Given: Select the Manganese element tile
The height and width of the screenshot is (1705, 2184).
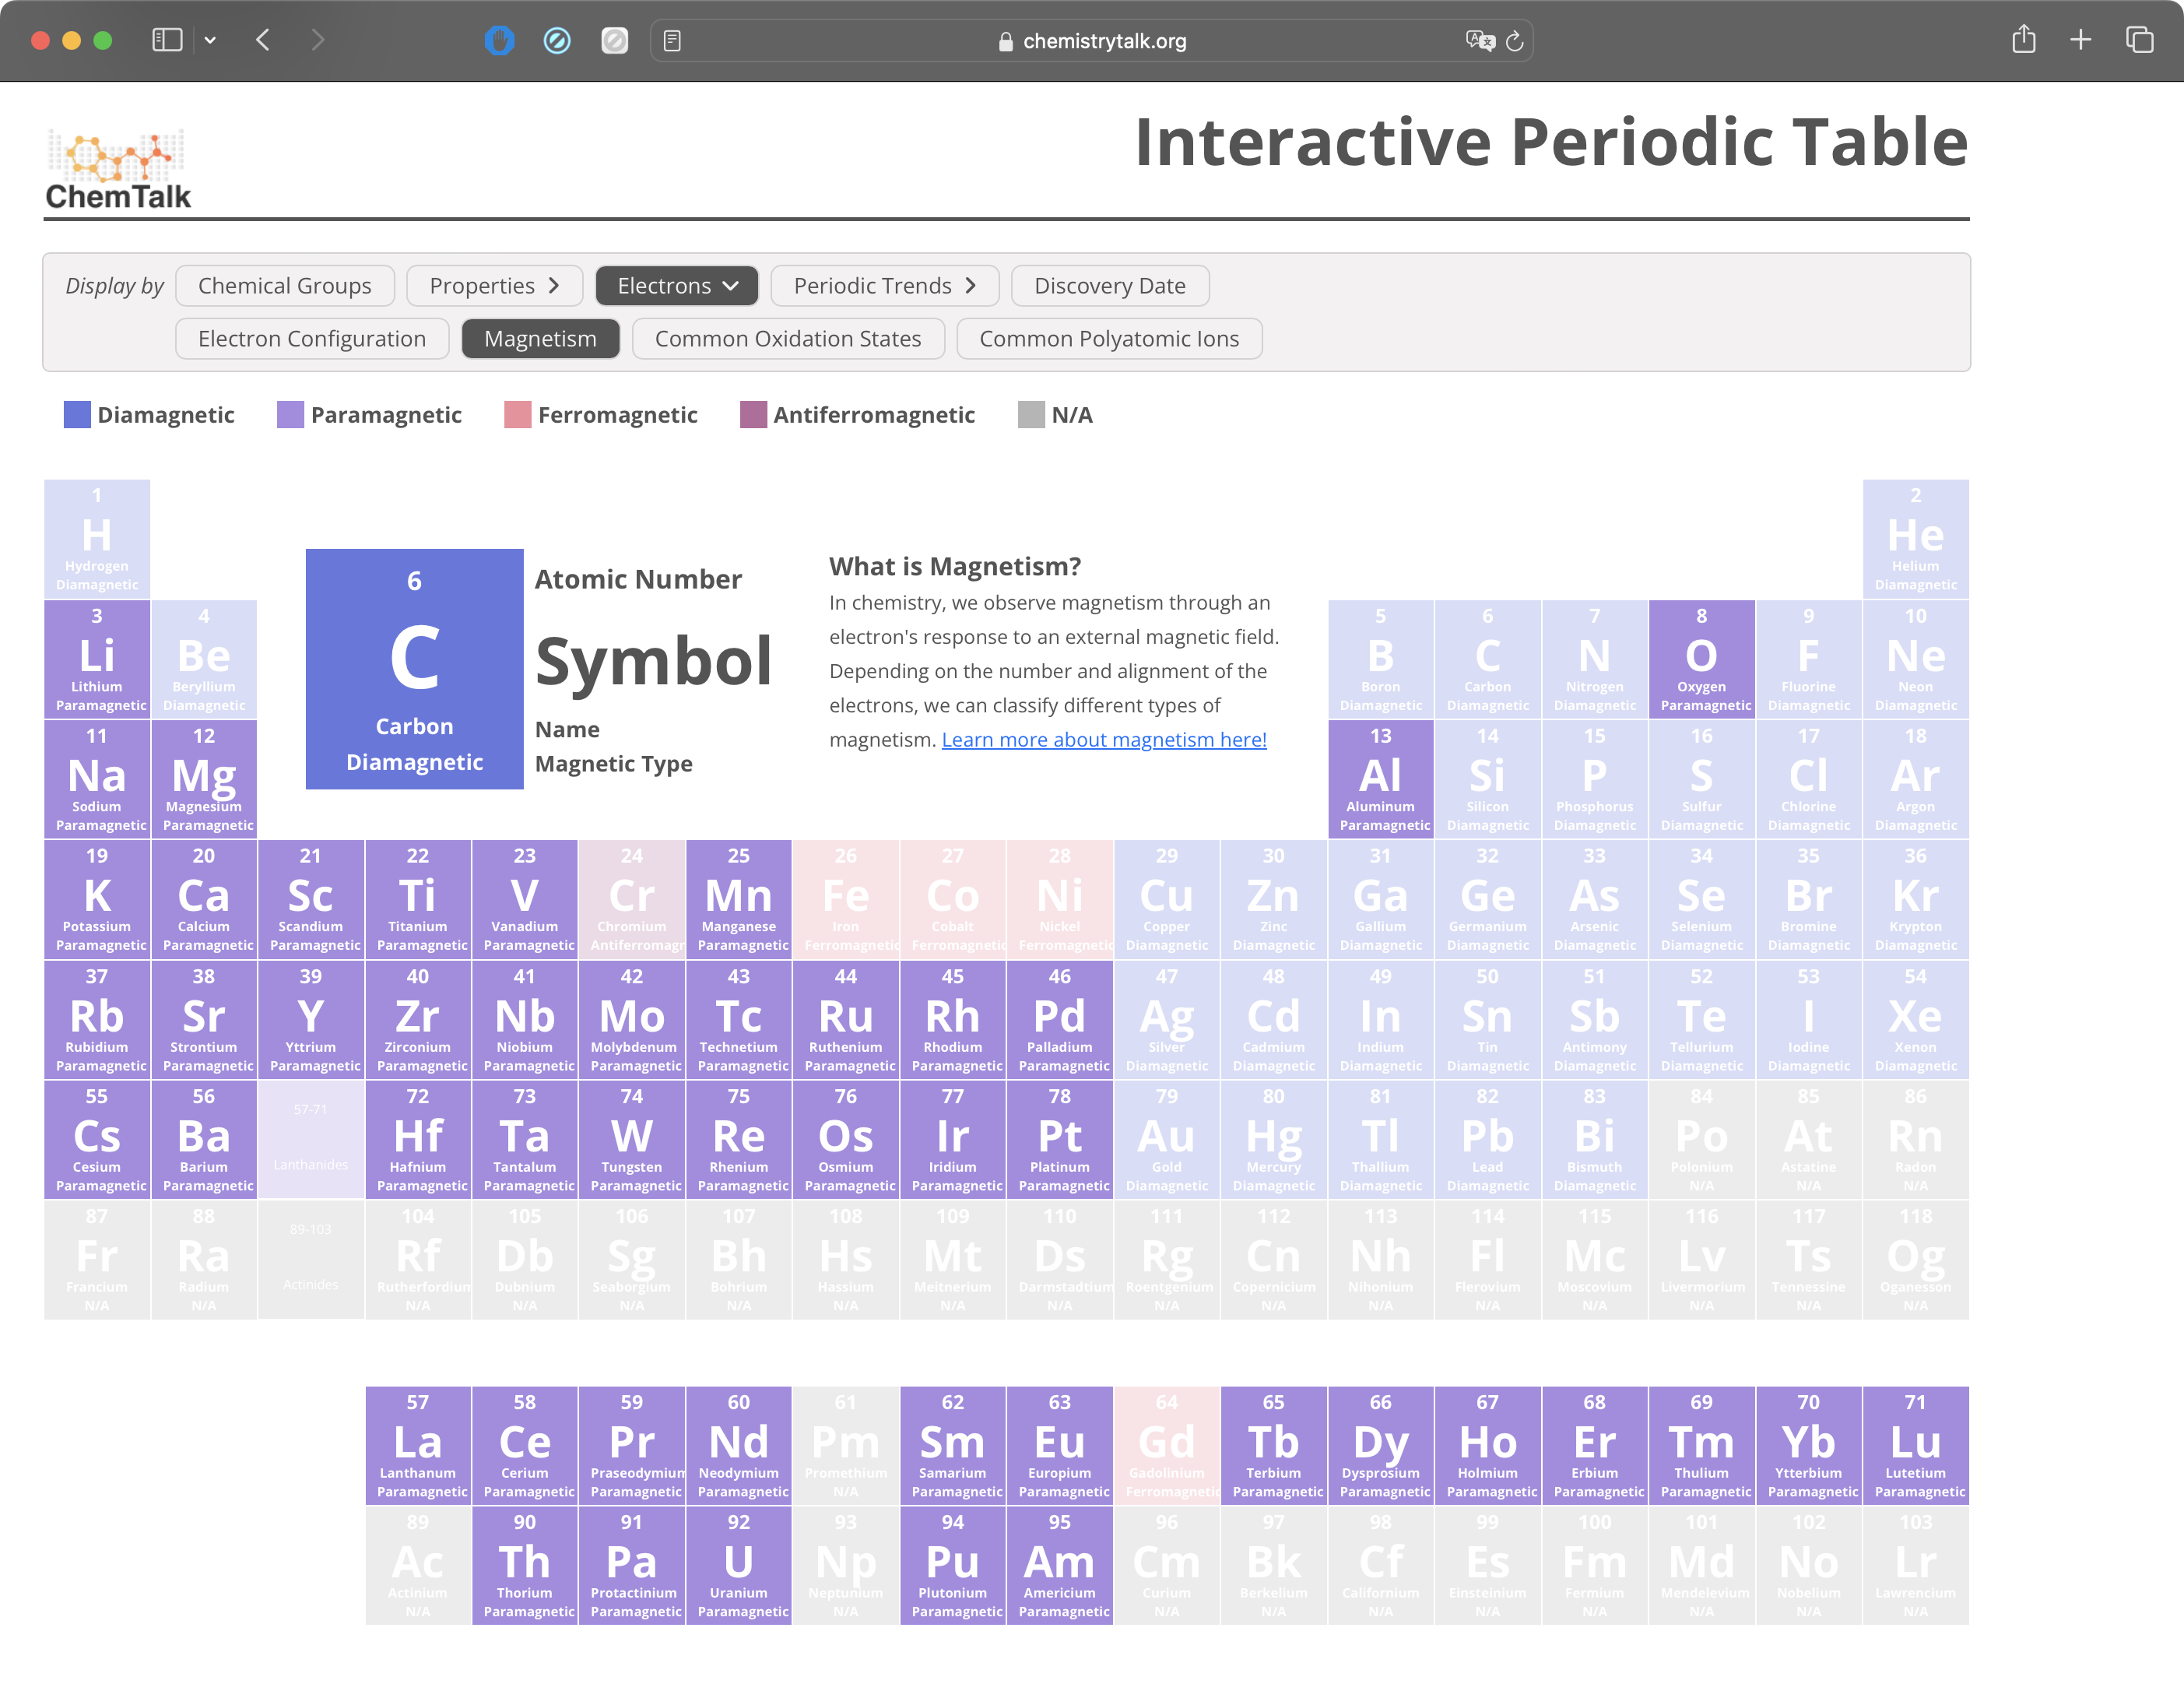Looking at the screenshot, I should (738, 899).
